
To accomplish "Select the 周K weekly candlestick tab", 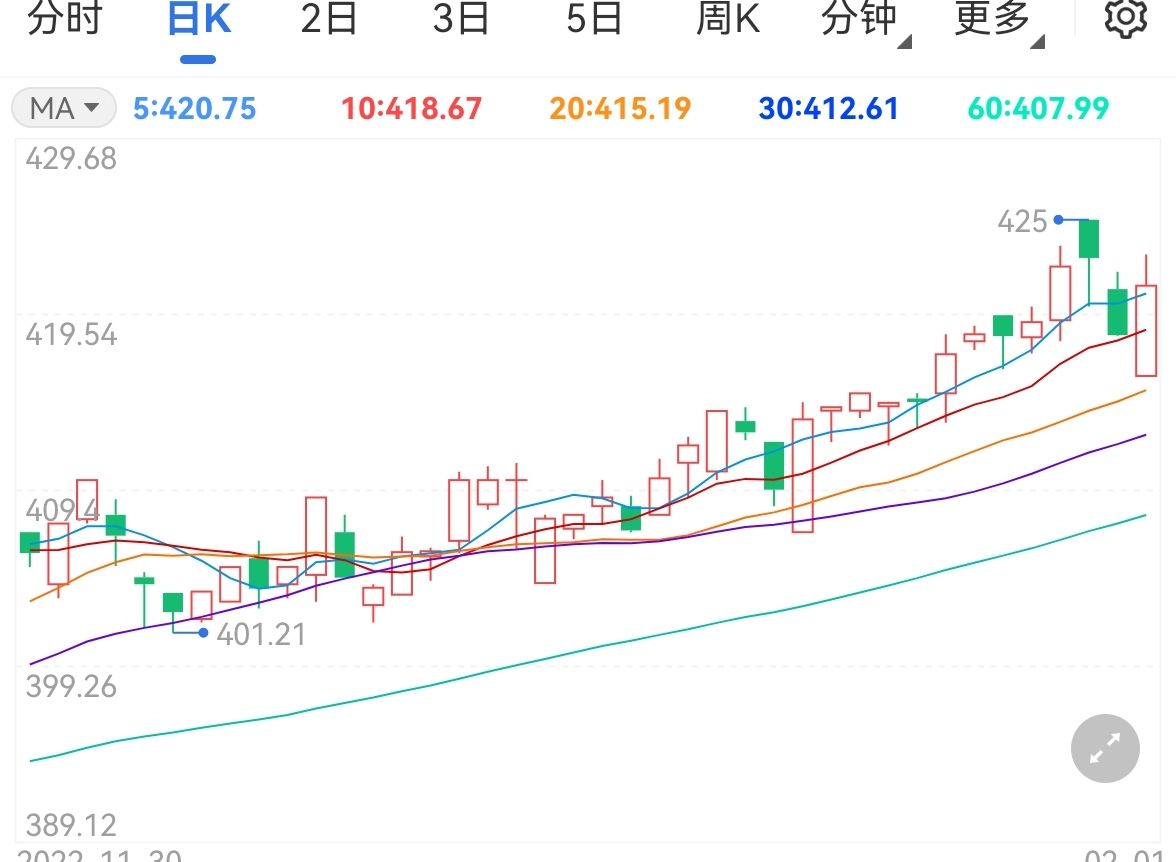I will pos(728,18).
